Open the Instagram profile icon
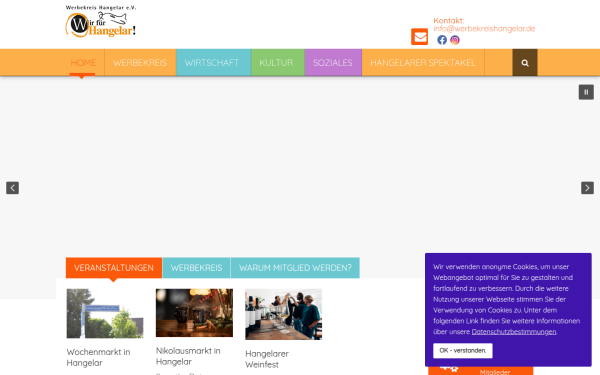The width and height of the screenshot is (600, 375). pyautogui.click(x=455, y=40)
